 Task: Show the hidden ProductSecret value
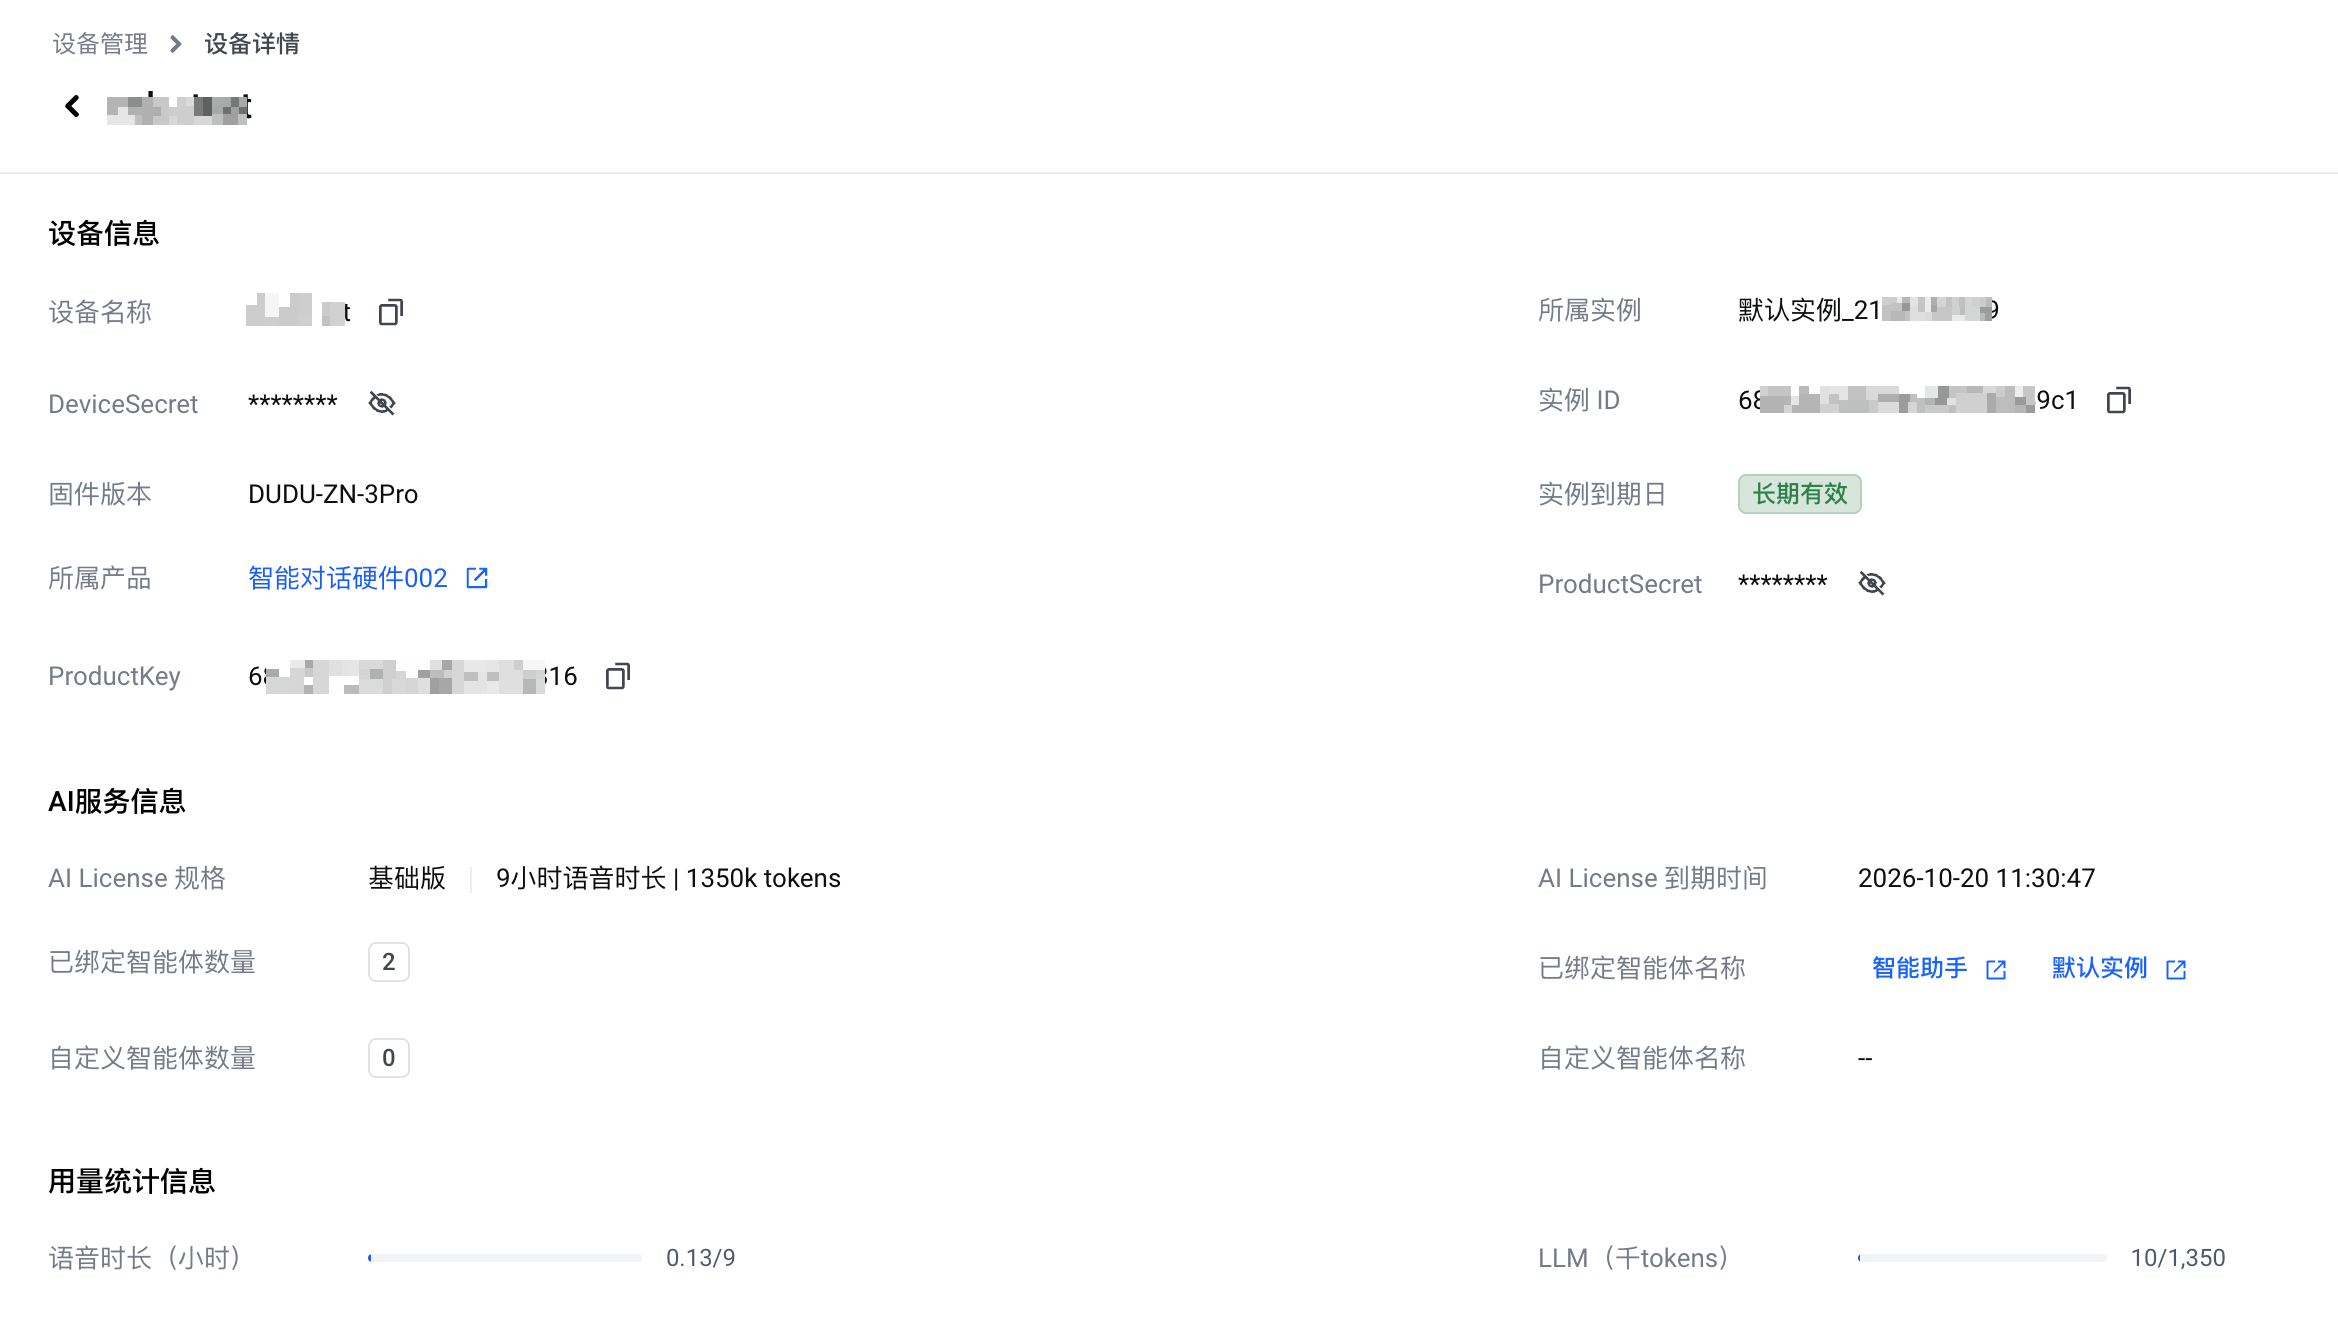[x=1871, y=583]
